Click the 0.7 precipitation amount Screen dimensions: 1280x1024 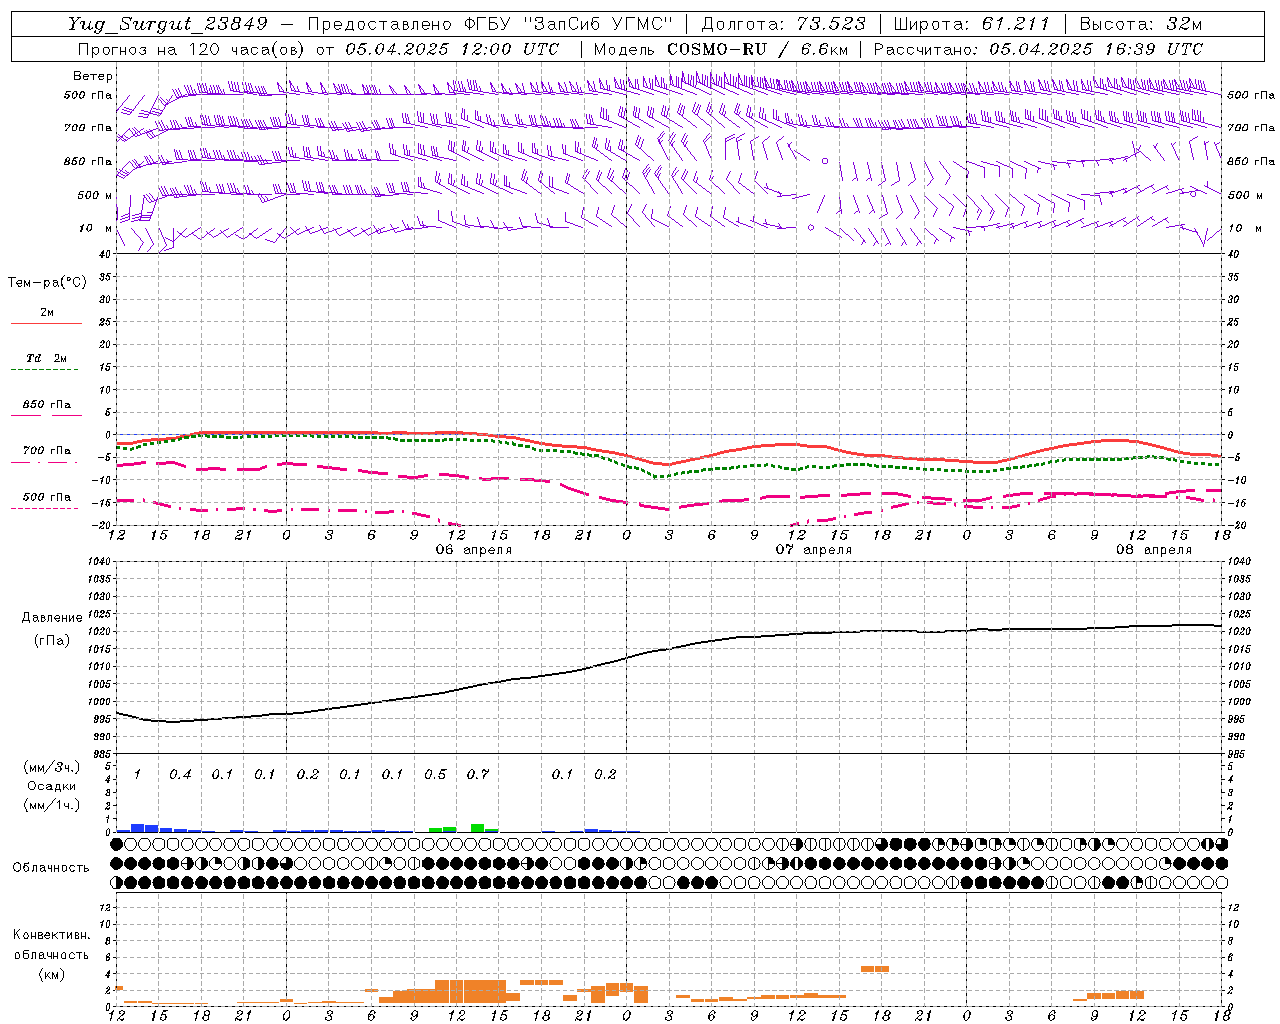pyautogui.click(x=478, y=775)
